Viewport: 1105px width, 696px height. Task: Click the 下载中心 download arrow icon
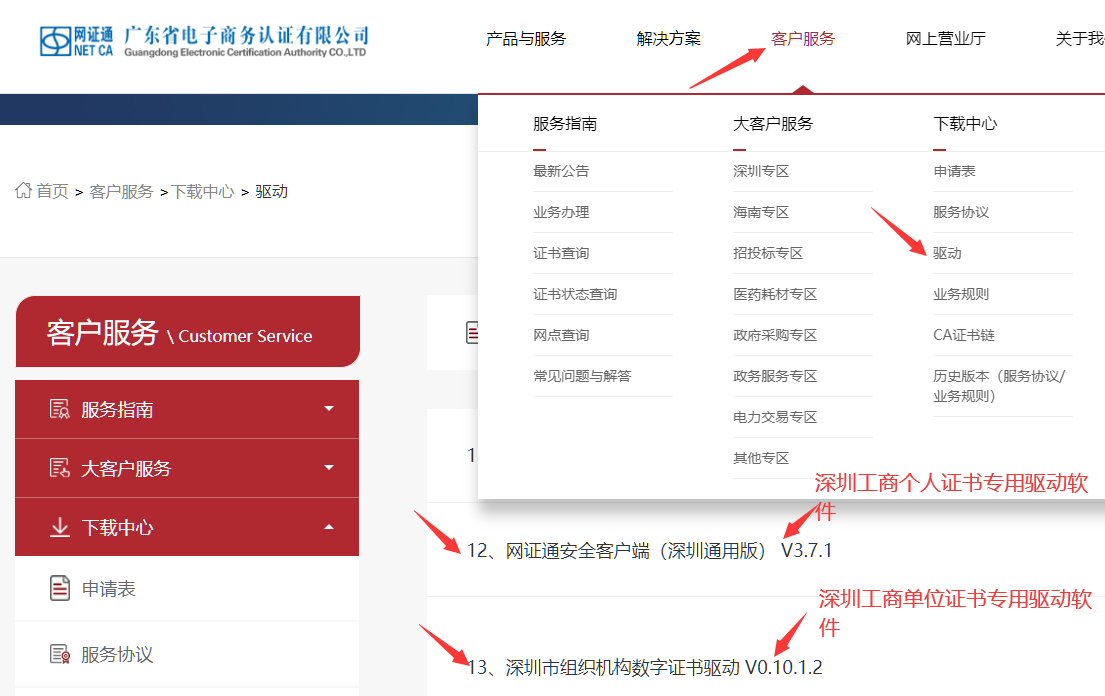[x=59, y=527]
